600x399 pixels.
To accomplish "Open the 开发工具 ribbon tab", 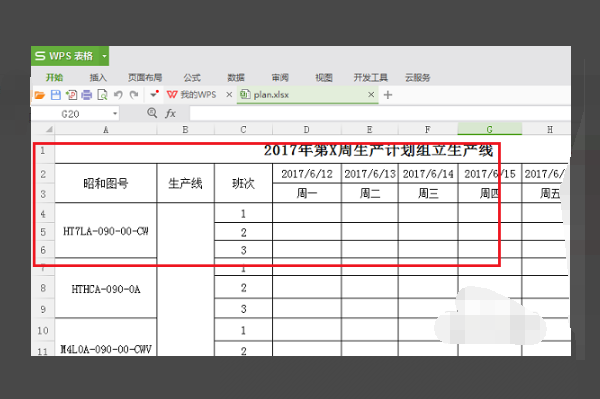I will pyautogui.click(x=371, y=78).
